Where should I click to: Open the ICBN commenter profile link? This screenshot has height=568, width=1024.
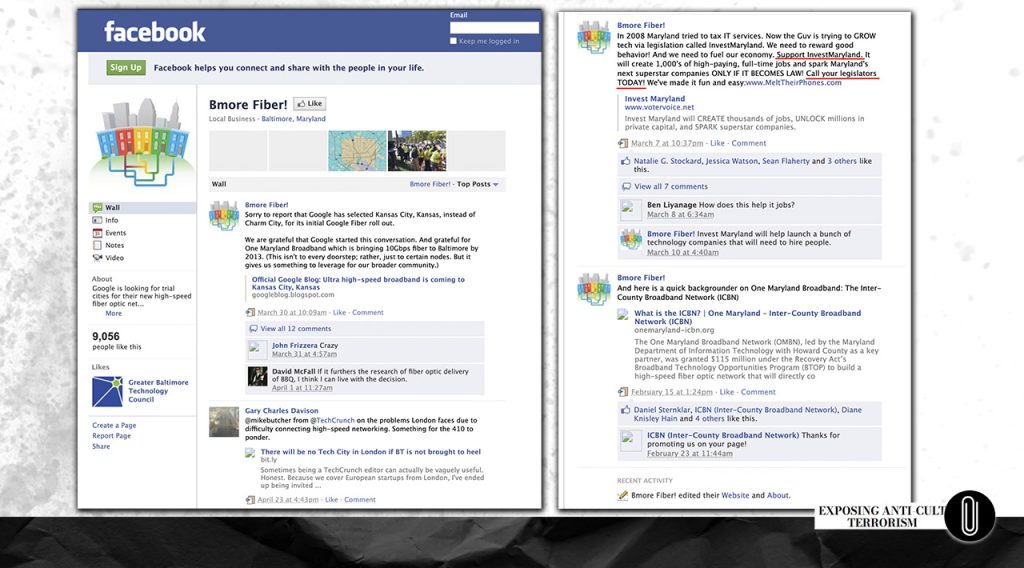point(722,435)
